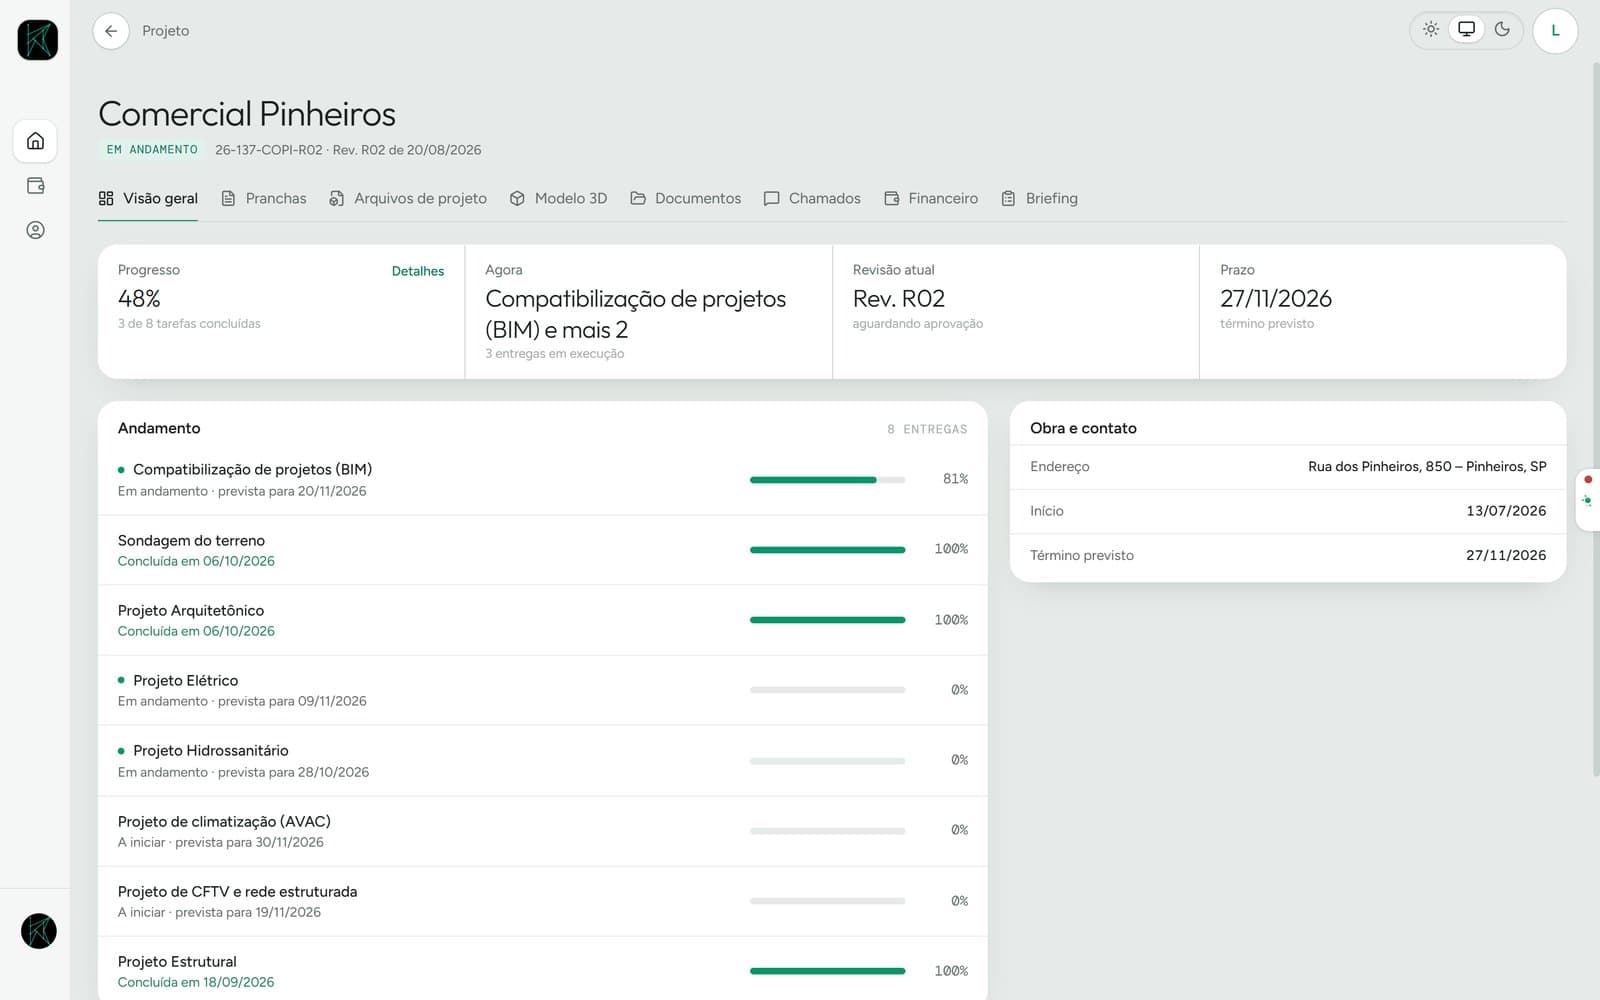Go to the Chamados tab
The height and width of the screenshot is (1000, 1600).
tap(812, 198)
